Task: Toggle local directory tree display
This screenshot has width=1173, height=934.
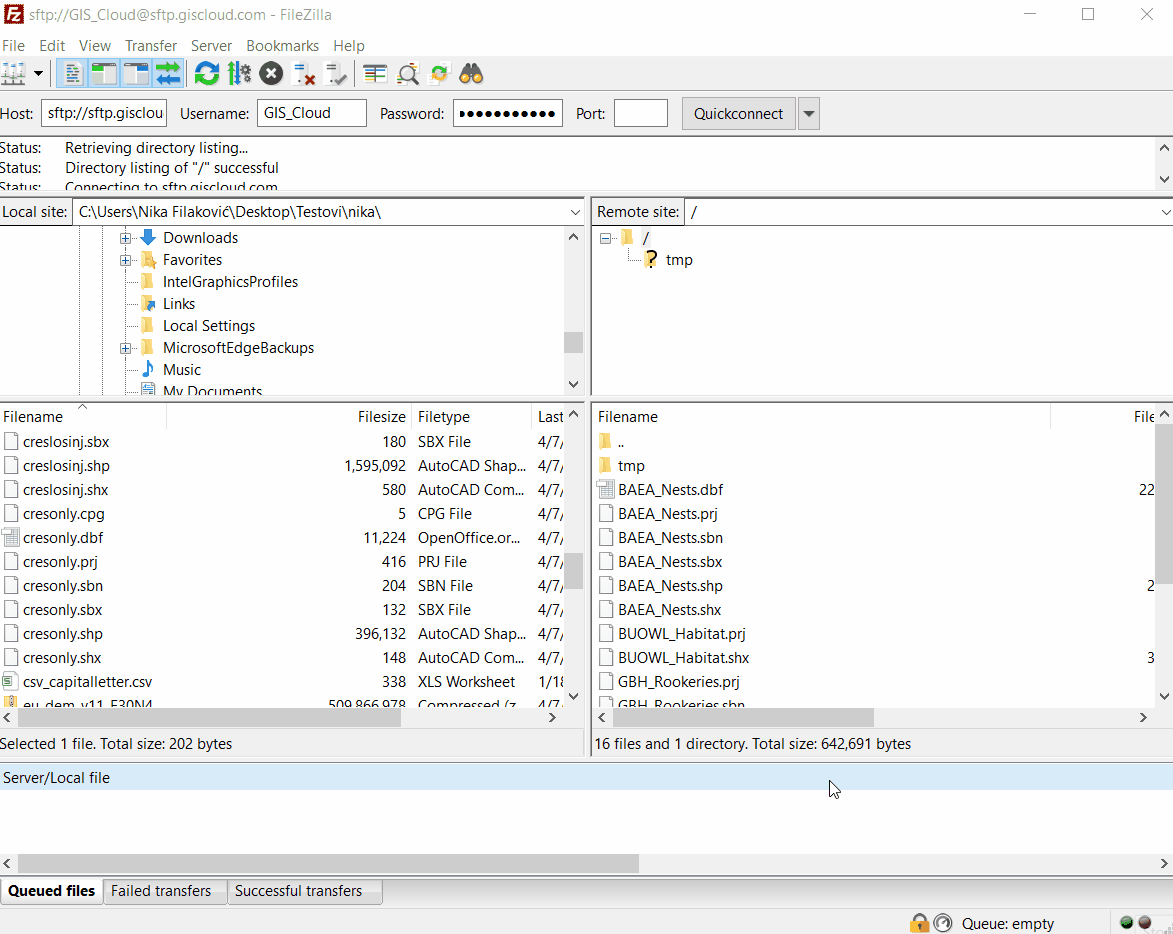Action: click(x=104, y=74)
